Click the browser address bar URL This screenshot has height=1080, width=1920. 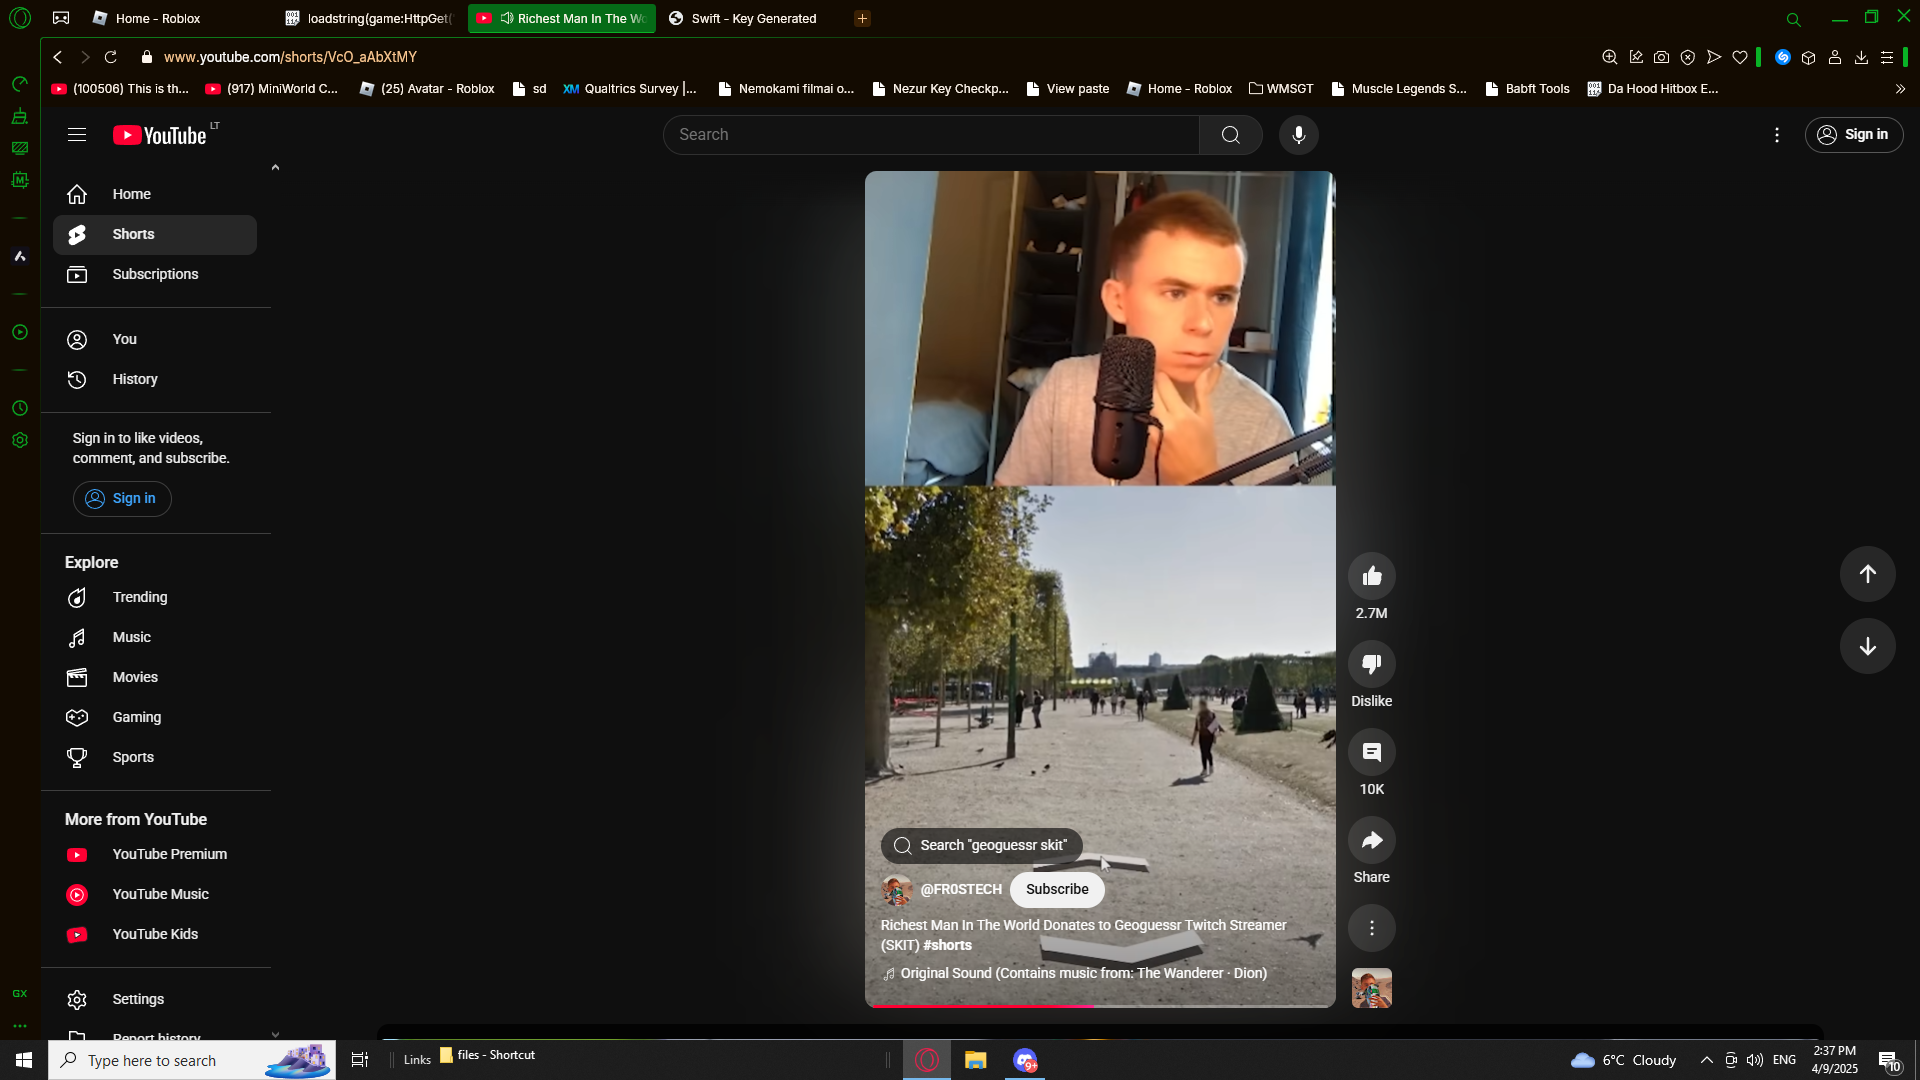[290, 57]
